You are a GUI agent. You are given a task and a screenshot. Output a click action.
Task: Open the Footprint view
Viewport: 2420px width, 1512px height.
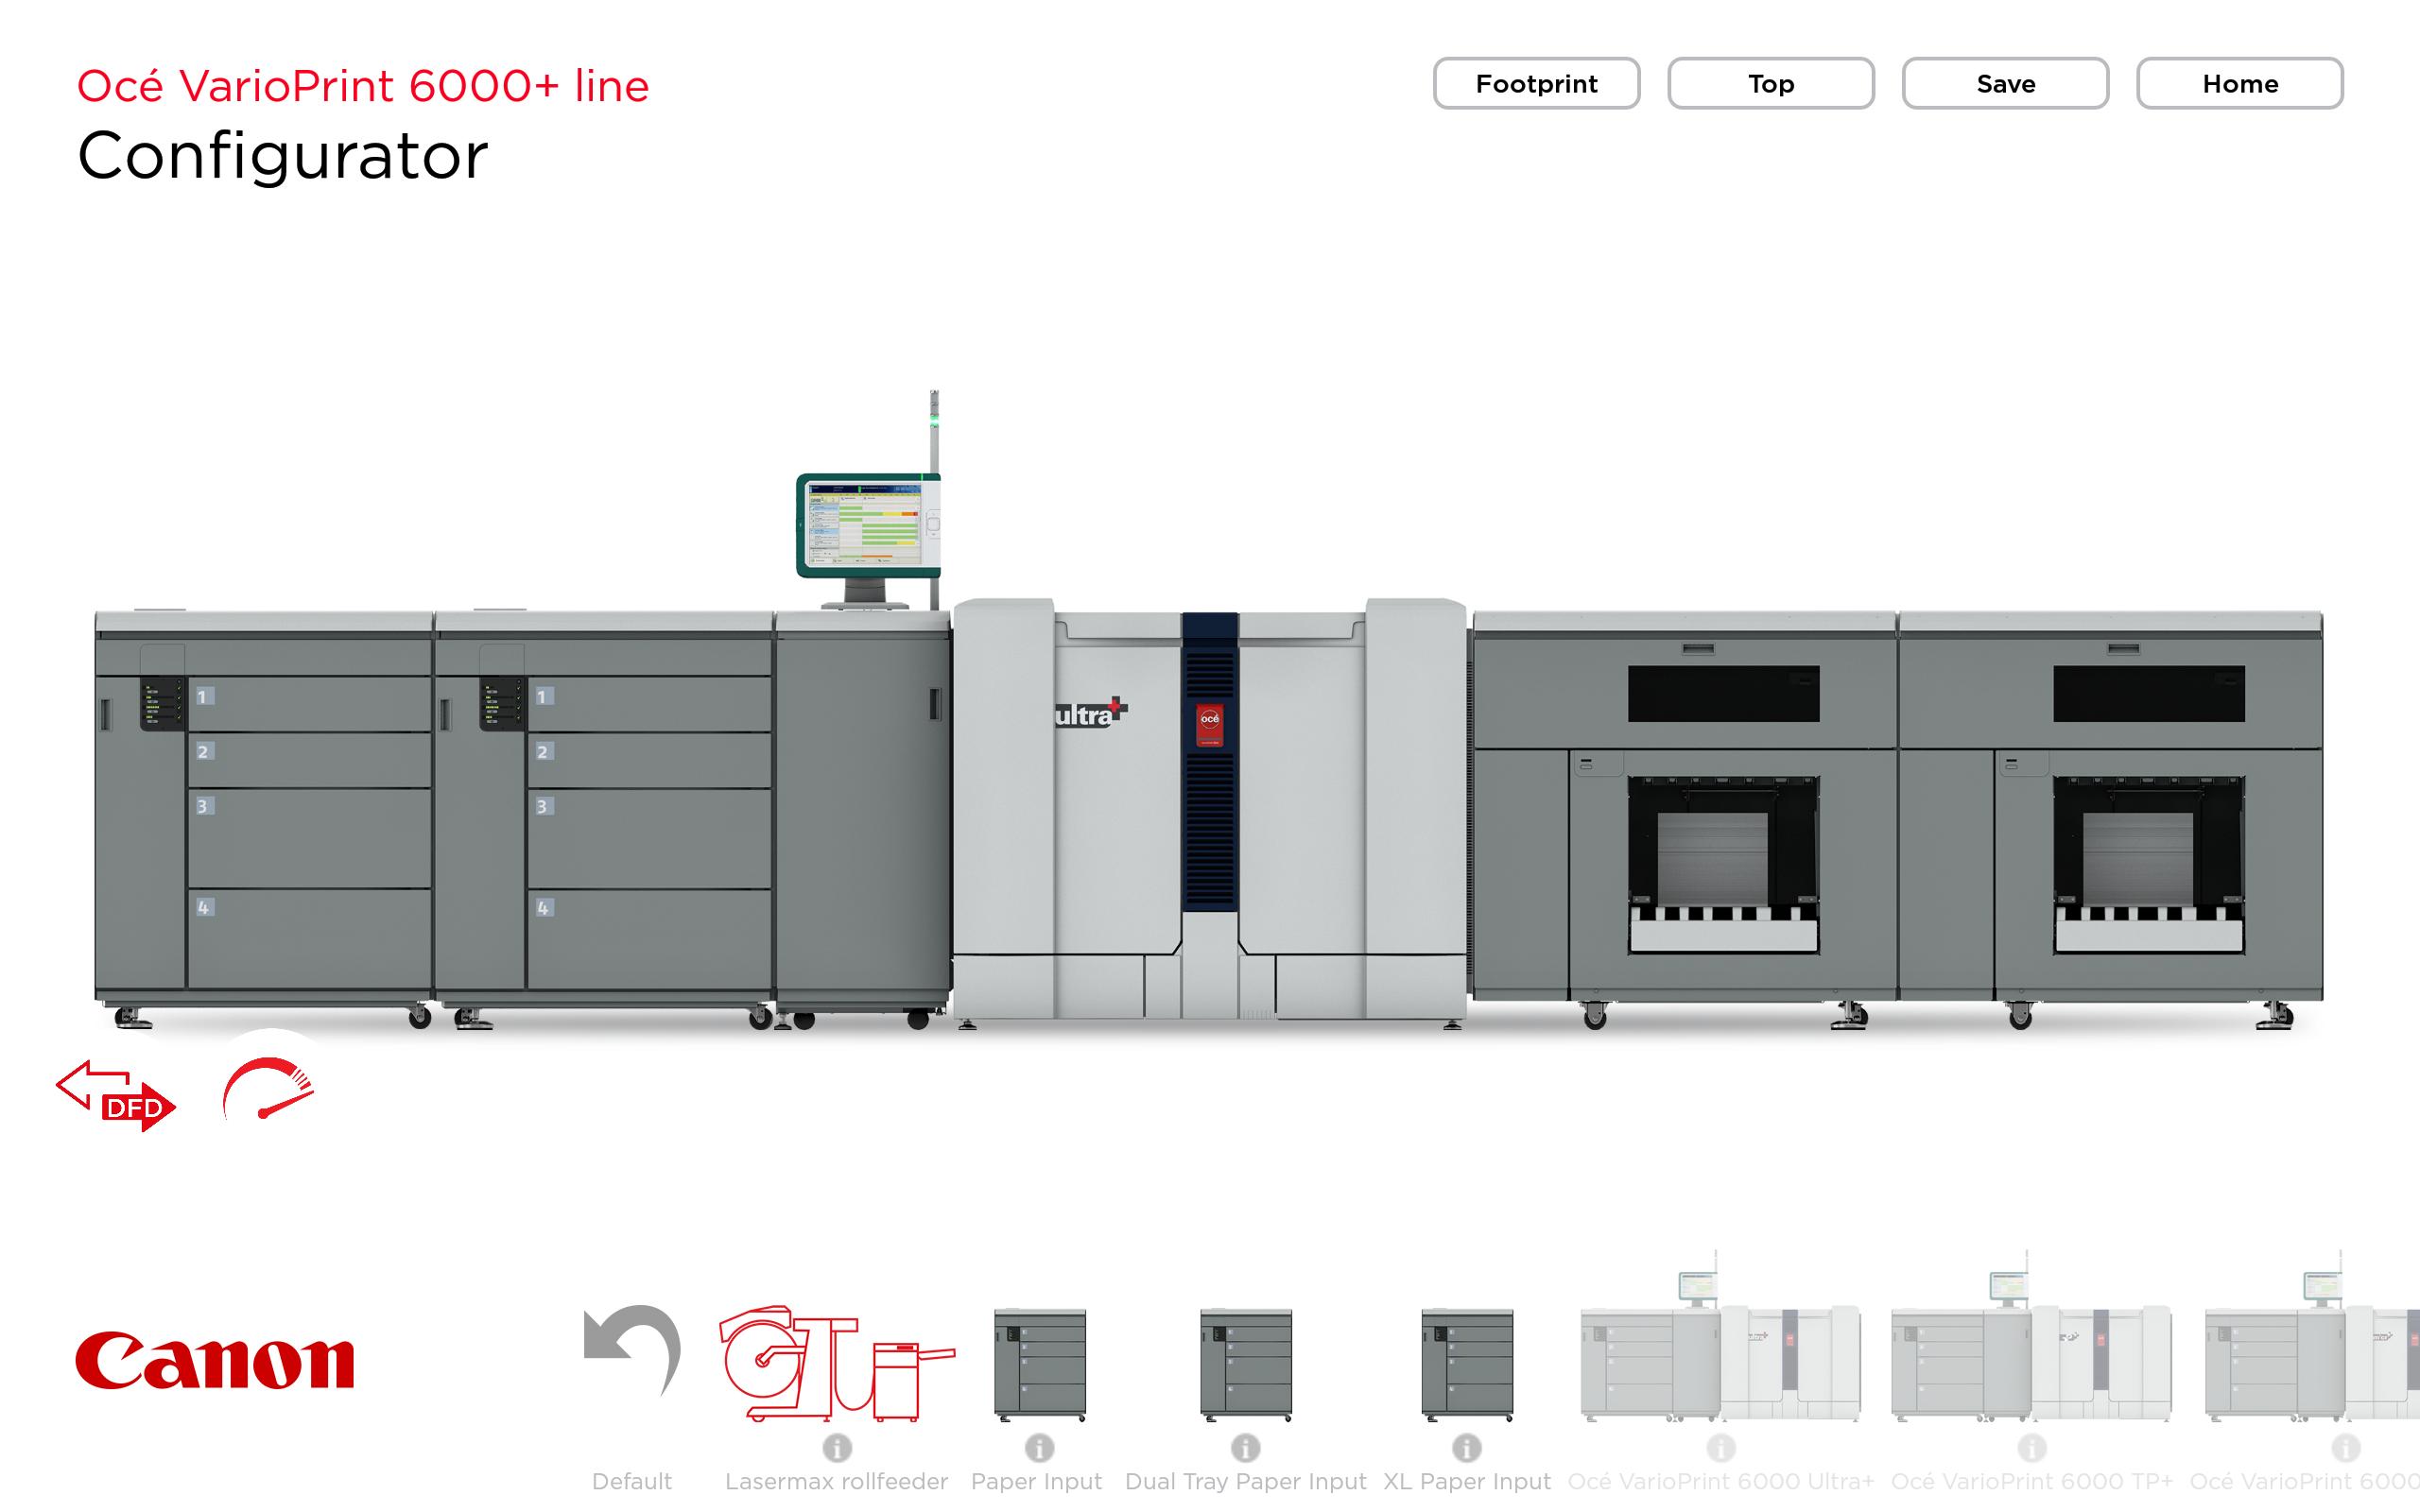click(1536, 84)
